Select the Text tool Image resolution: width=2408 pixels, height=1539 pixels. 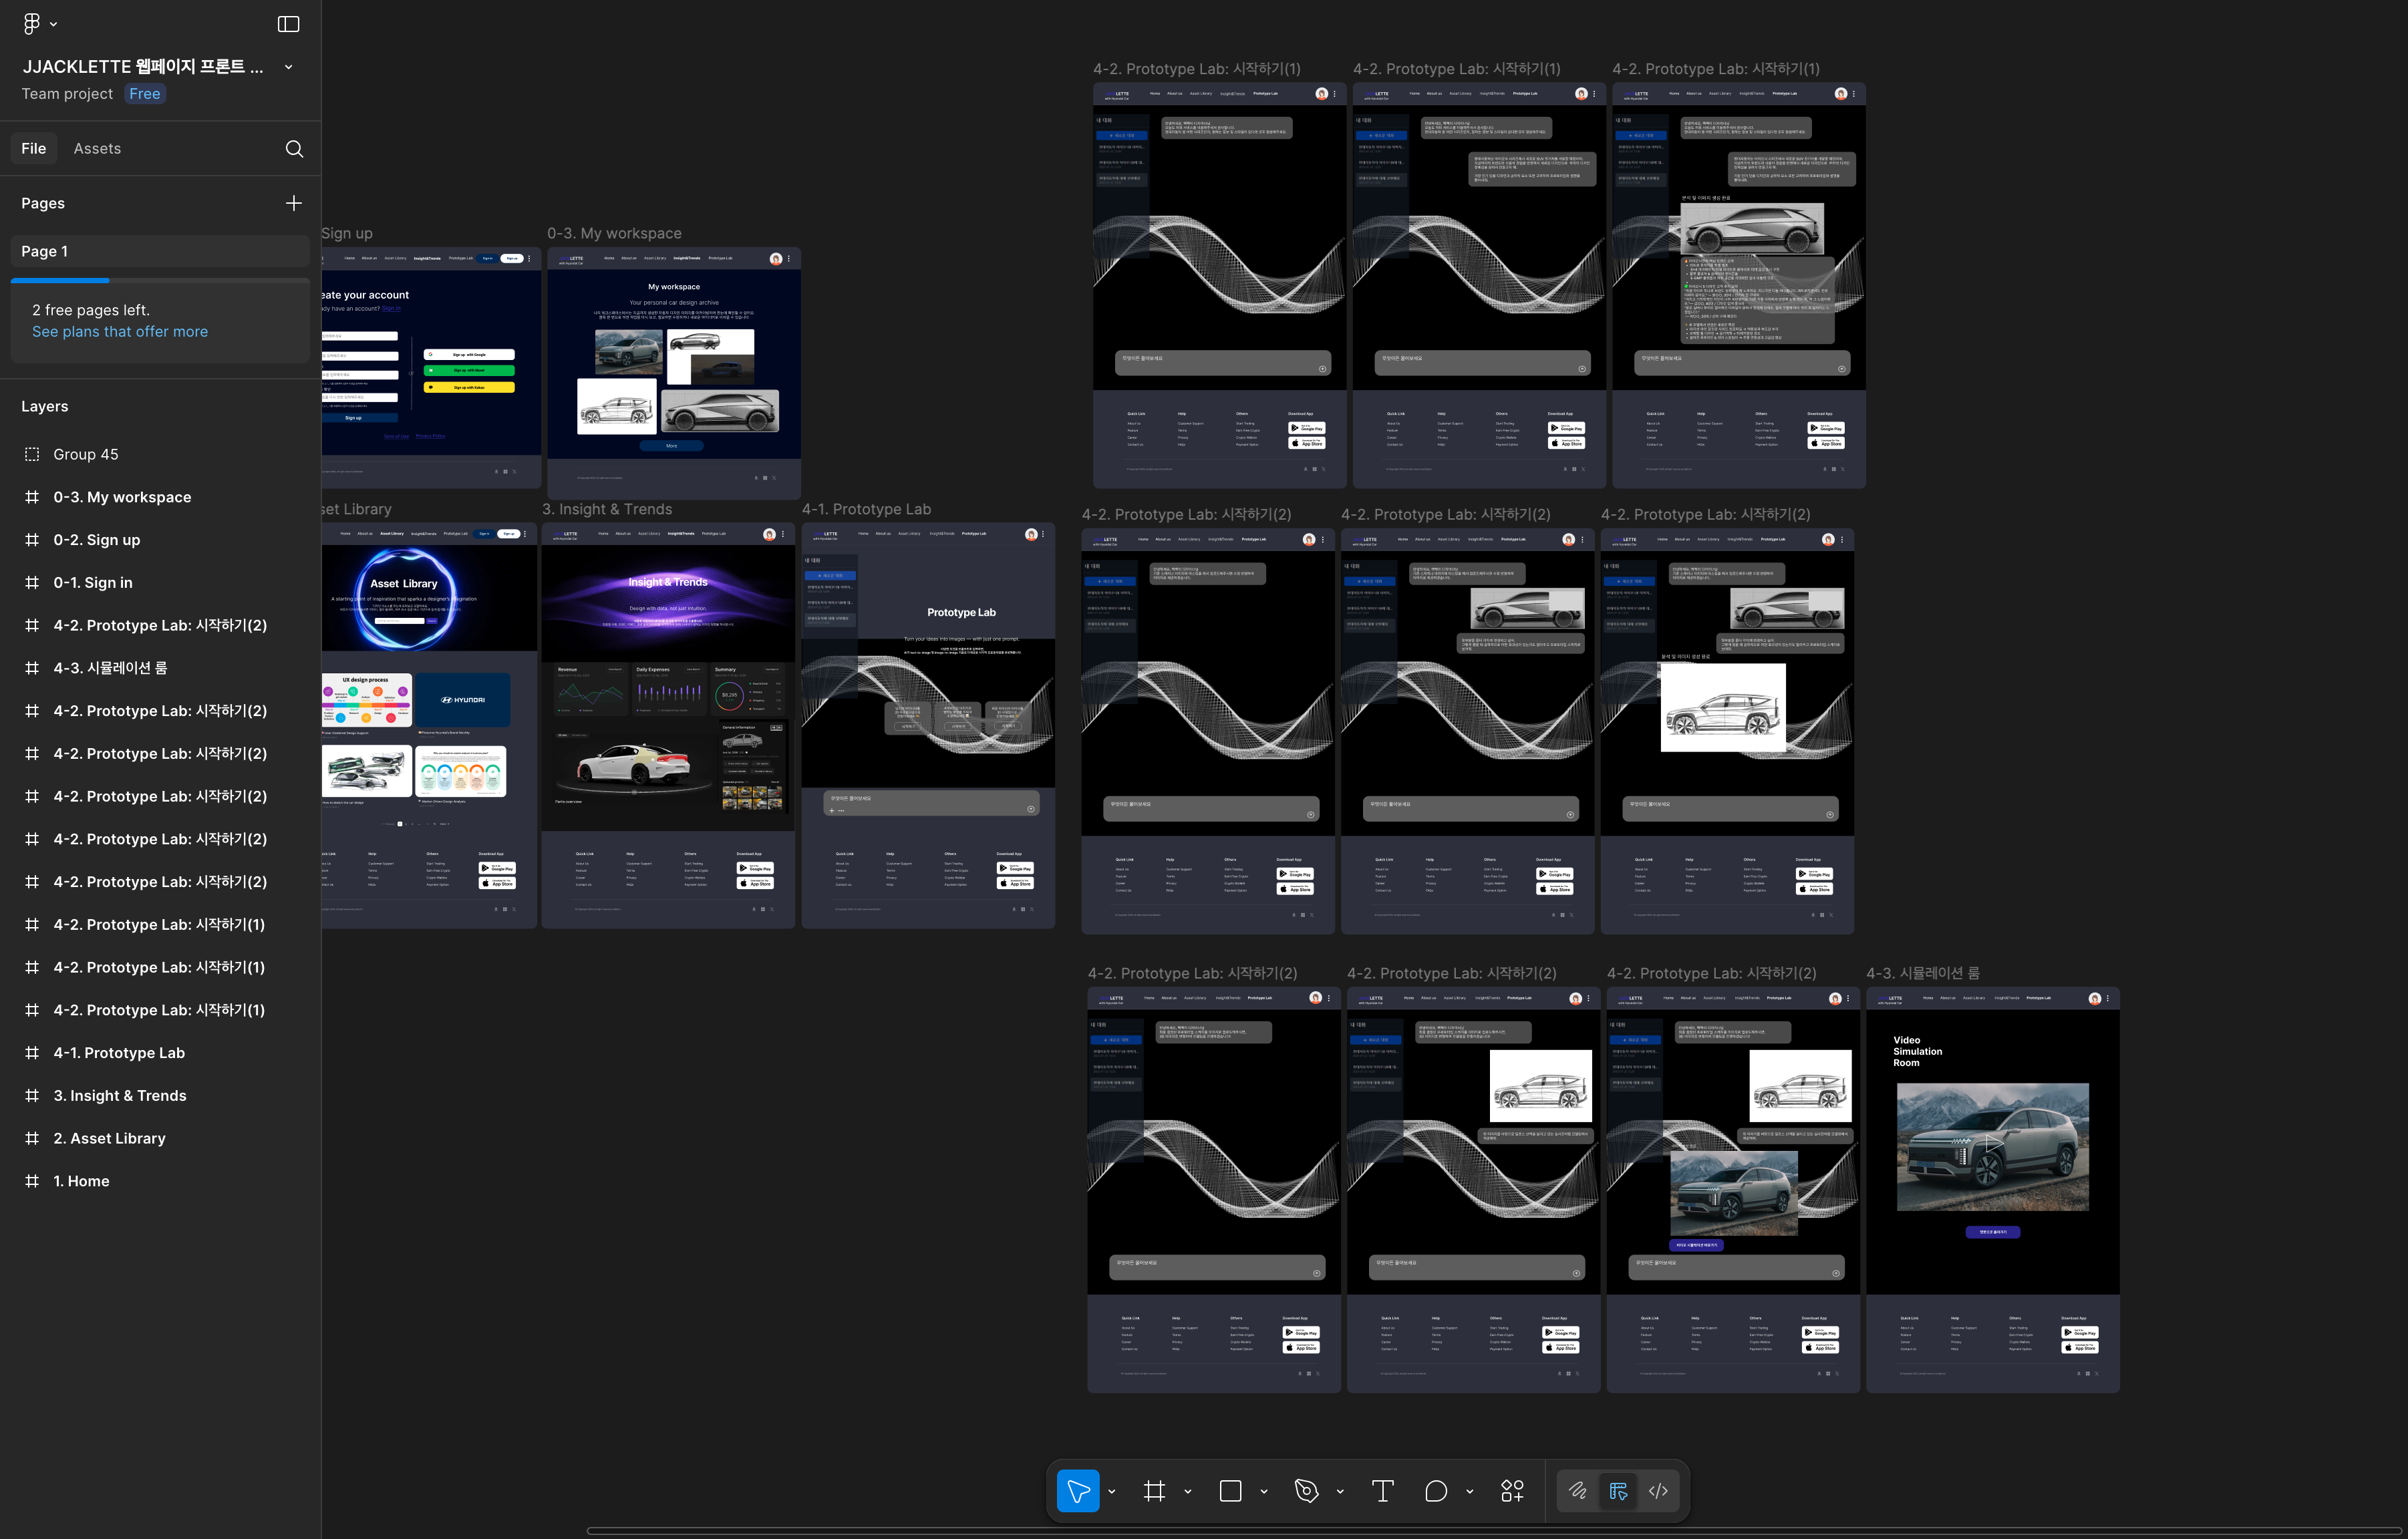coord(1382,1491)
